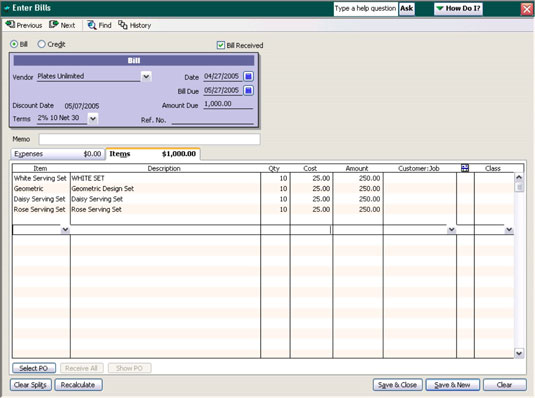
Task: Click the Ref. No. field
Action: [213, 120]
